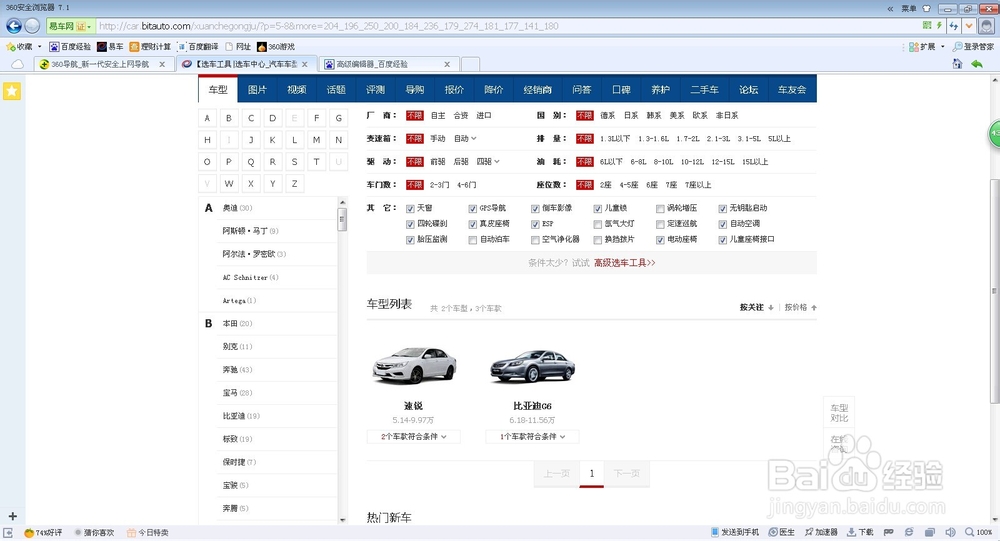Switch to the 评测 tab
Image resolution: width=1000 pixels, height=541 pixels.
[x=375, y=89]
